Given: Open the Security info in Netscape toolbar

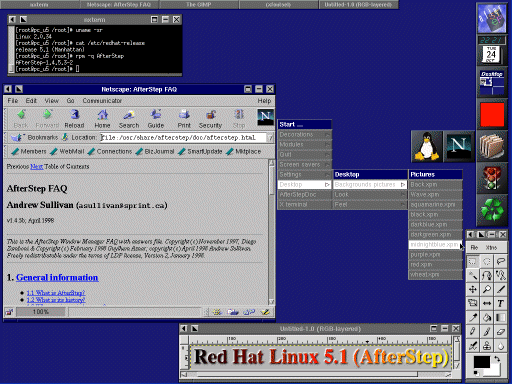Looking at the screenshot, I should tap(210, 119).
